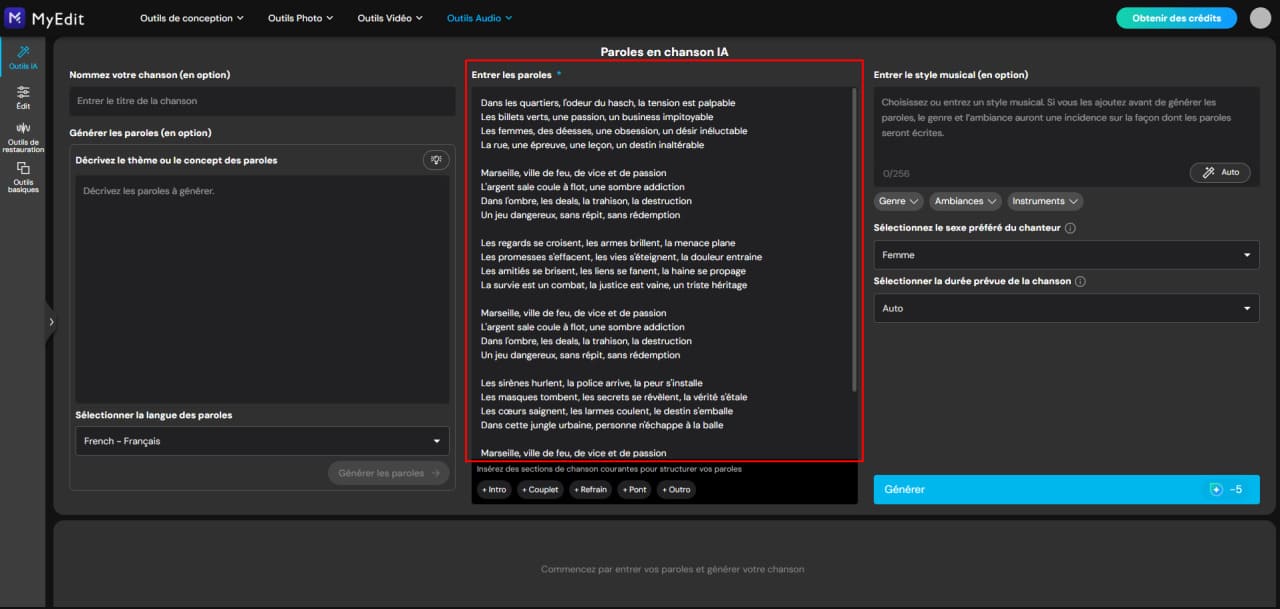Click 'Entrer le style musical (en option)' label

click(951, 75)
